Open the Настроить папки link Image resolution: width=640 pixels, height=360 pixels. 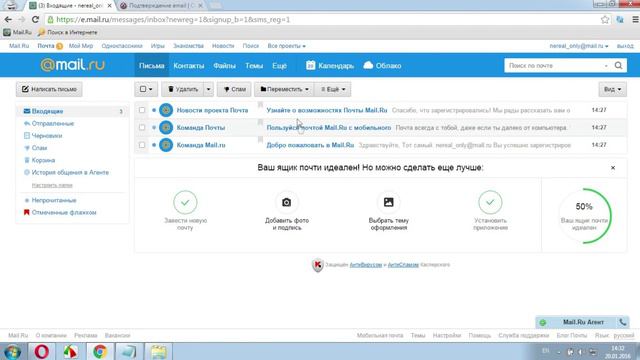52,185
